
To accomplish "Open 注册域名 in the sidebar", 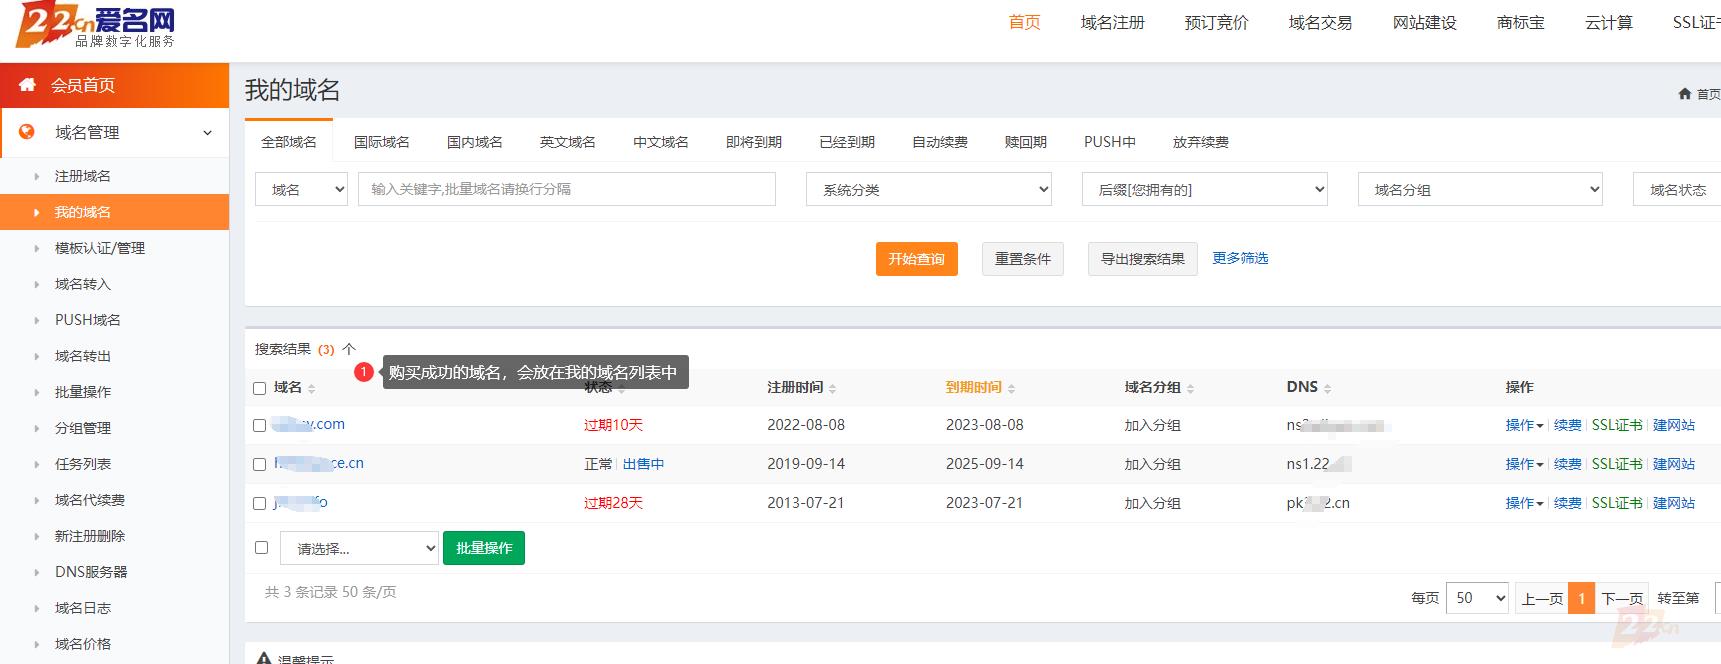I will tap(83, 176).
